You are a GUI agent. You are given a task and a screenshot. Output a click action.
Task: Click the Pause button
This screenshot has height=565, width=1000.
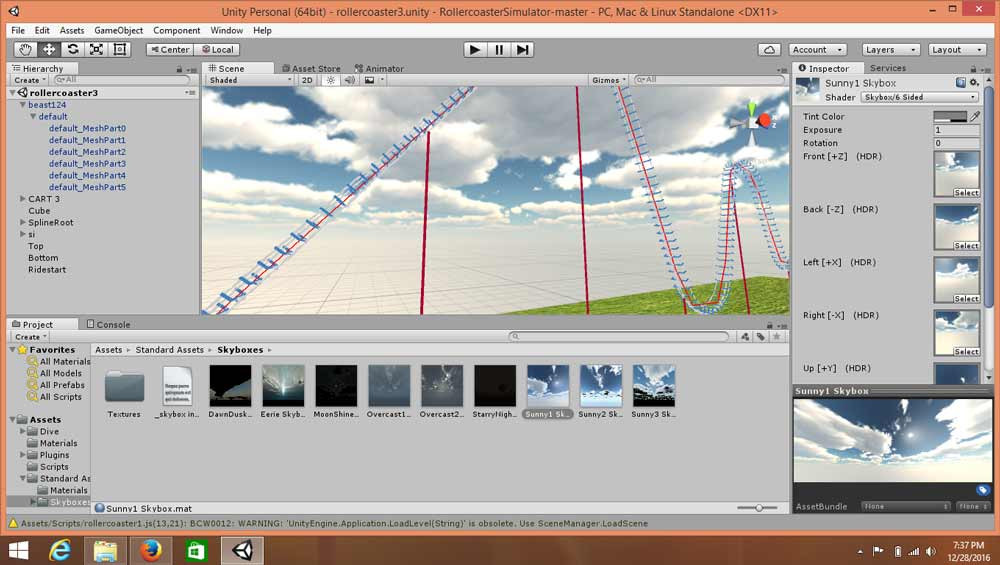pyautogui.click(x=498, y=49)
